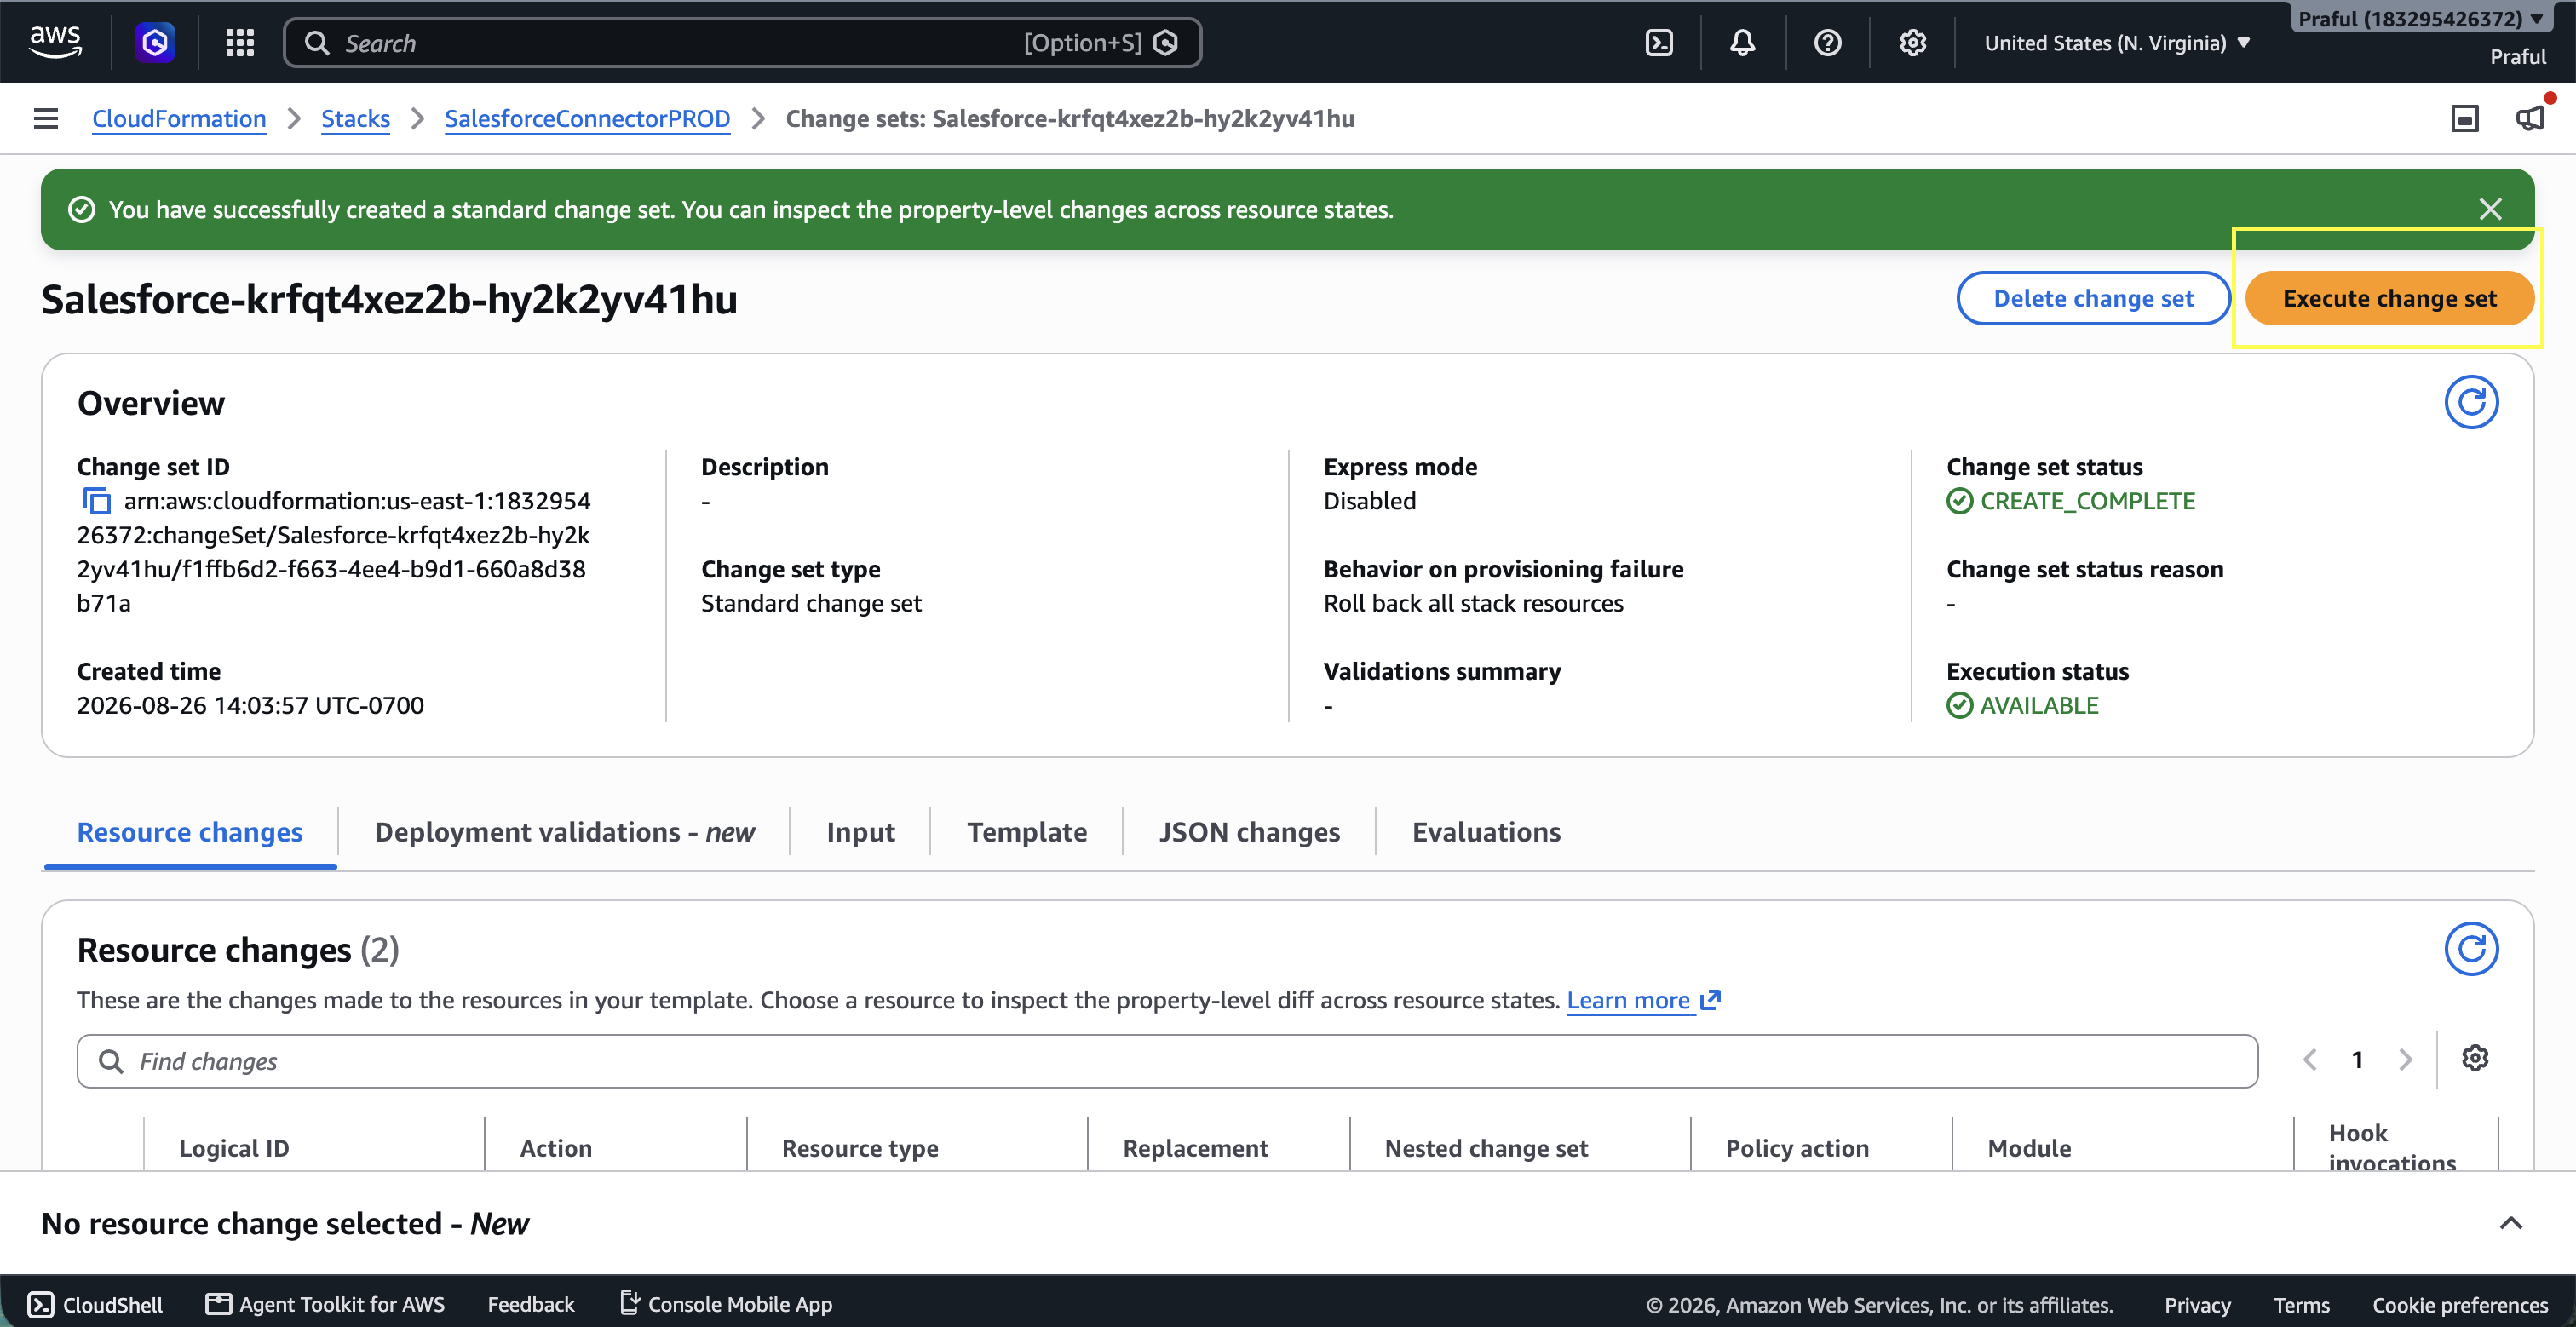Open resource changes table preferences gear
This screenshot has height=1327, width=2576.
tap(2475, 1058)
